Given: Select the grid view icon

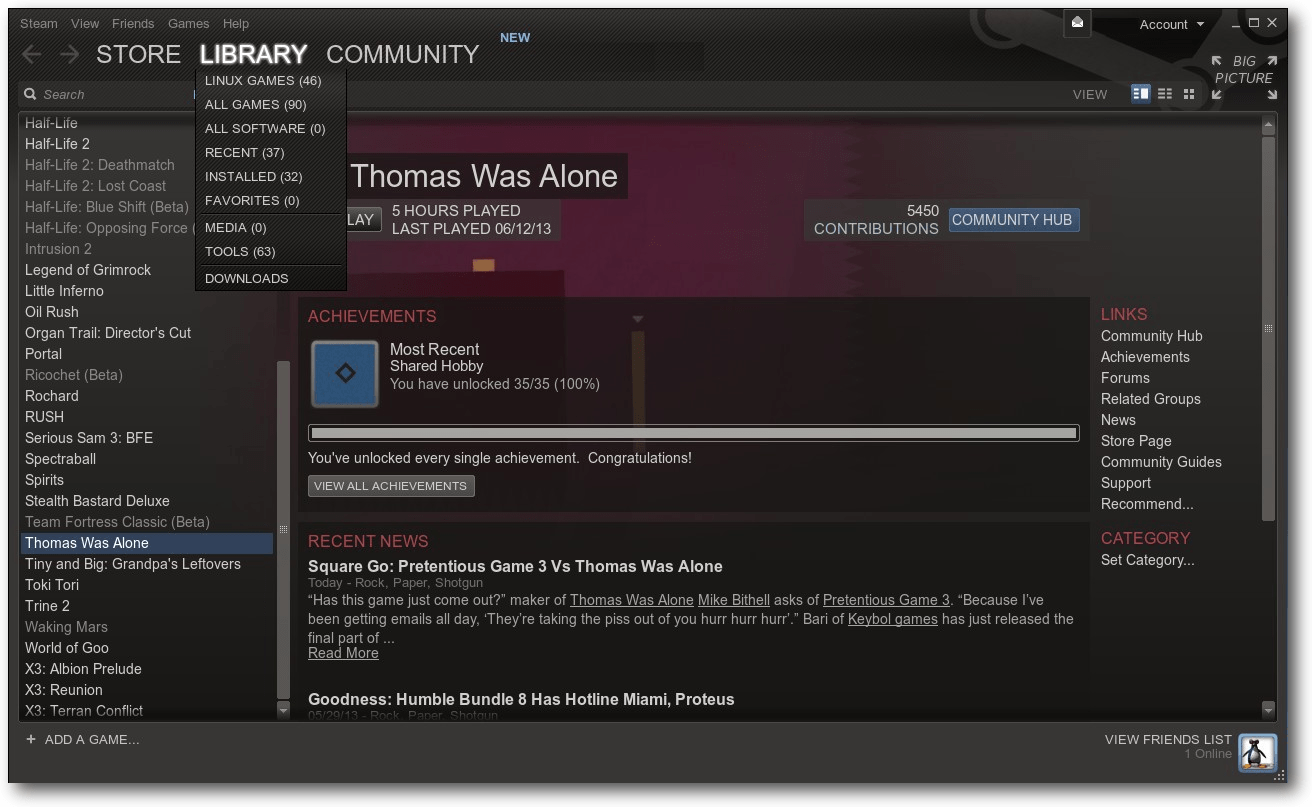Looking at the screenshot, I should click(x=1189, y=94).
